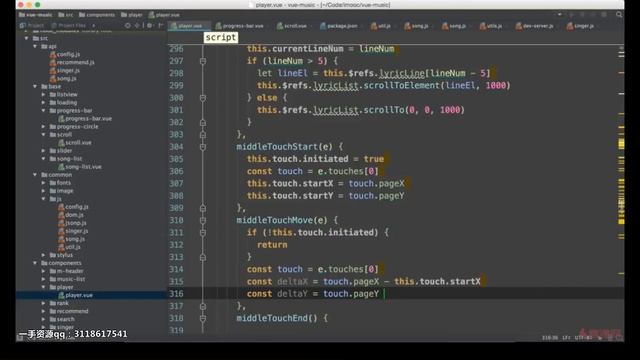Viewport: 640px width, 360px height.
Task: Open the util.js editor tab
Action: (381, 26)
